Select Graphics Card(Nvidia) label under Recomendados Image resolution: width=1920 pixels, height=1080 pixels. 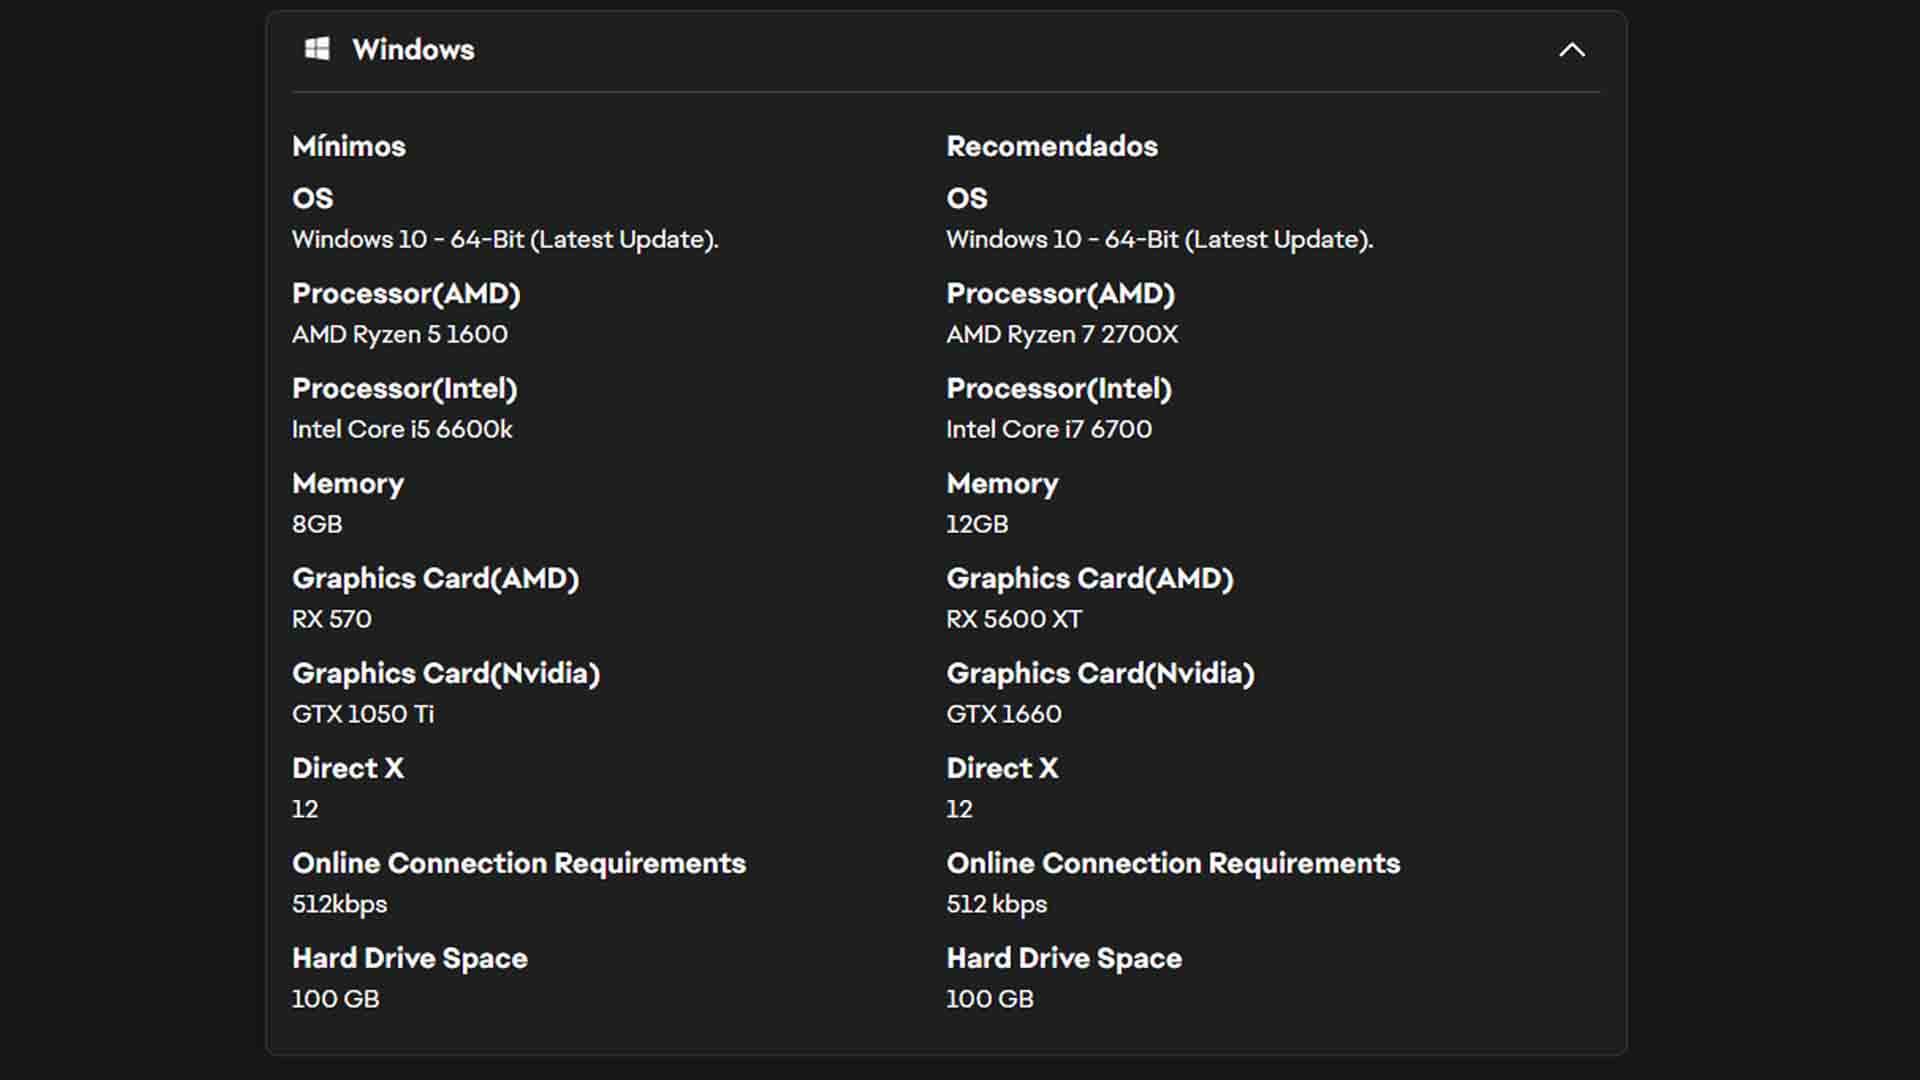pyautogui.click(x=1100, y=674)
